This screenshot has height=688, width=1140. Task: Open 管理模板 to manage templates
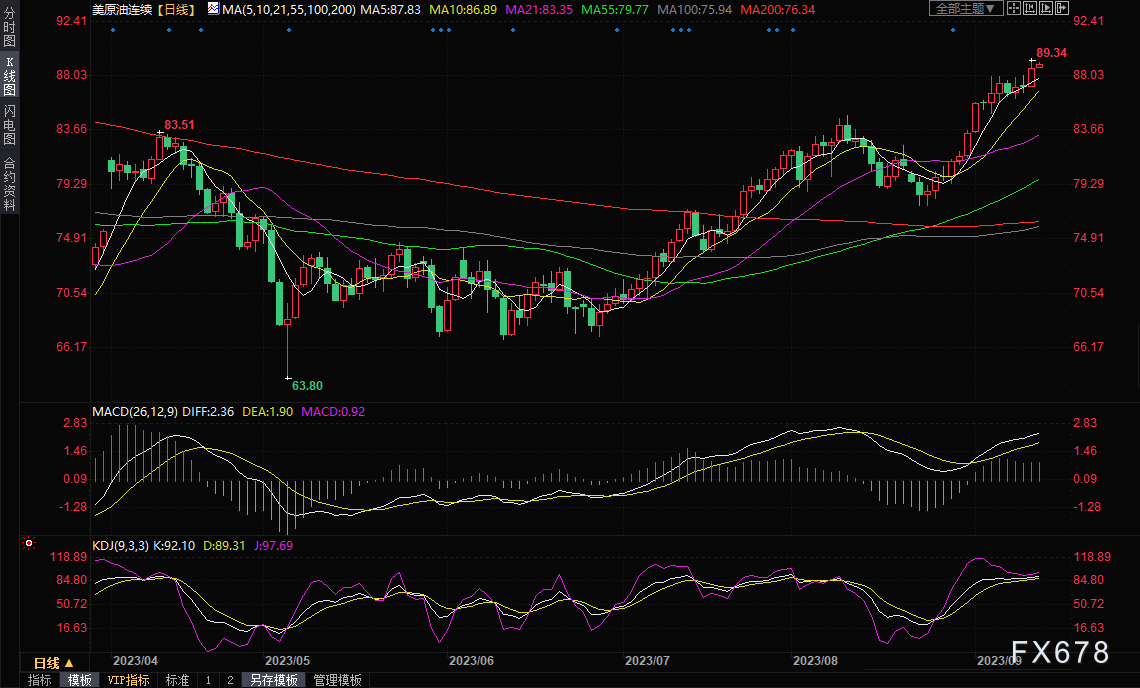point(337,680)
